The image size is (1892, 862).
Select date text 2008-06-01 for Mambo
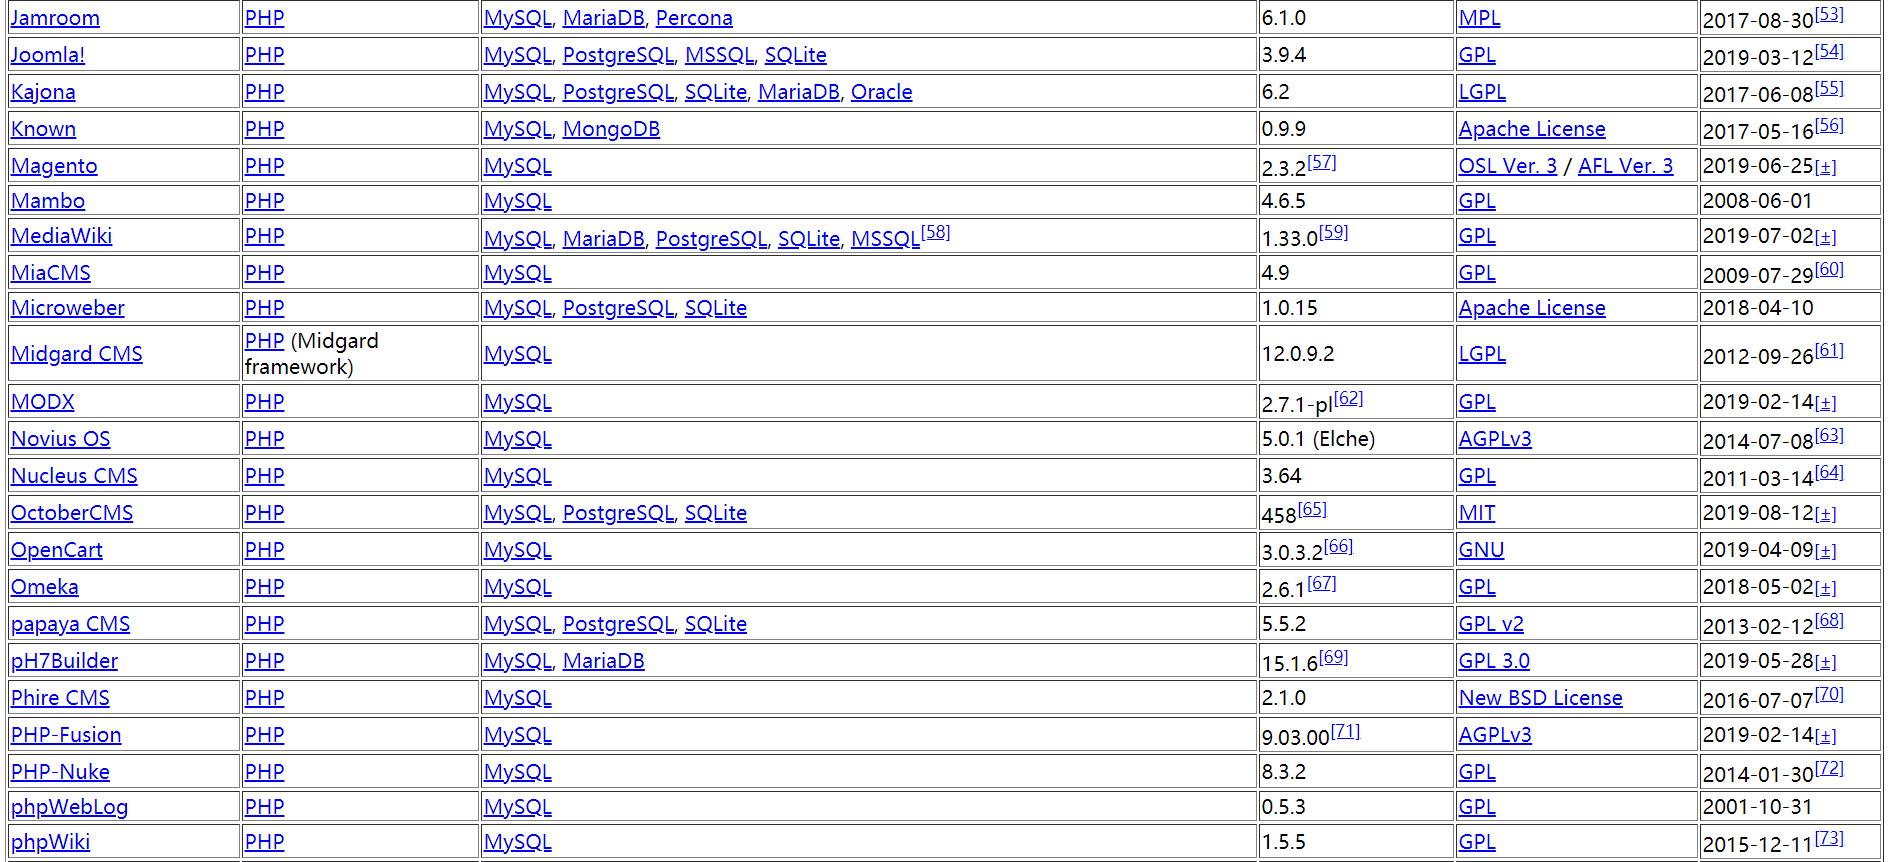coord(1758,201)
